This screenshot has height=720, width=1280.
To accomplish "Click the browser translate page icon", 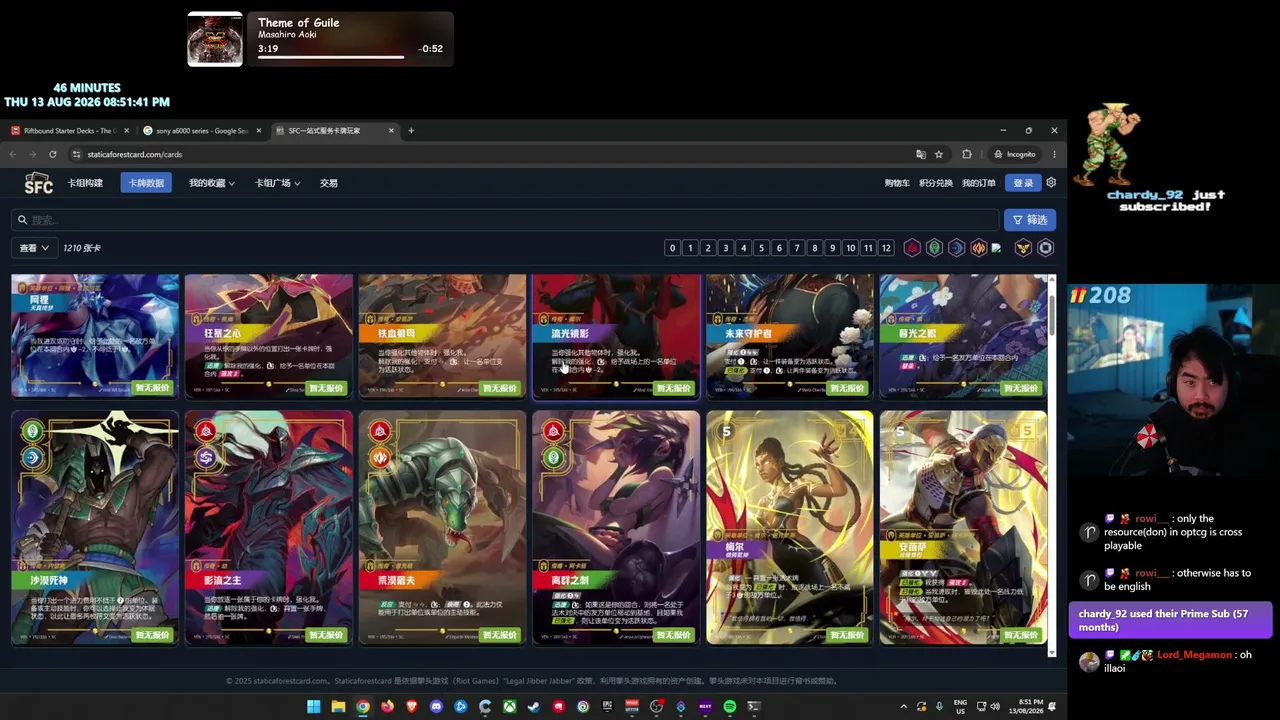I will pos(921,154).
